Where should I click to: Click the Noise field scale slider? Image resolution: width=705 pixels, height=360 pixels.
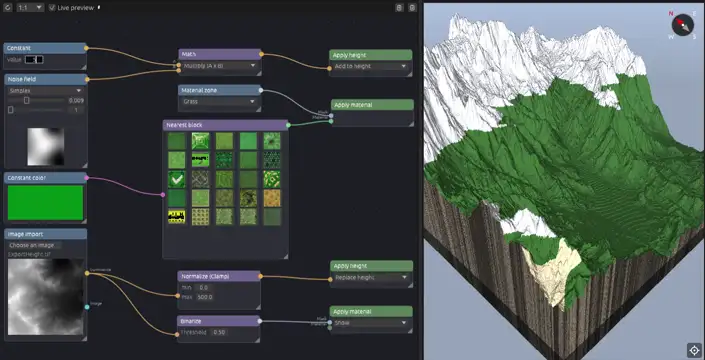click(x=37, y=101)
